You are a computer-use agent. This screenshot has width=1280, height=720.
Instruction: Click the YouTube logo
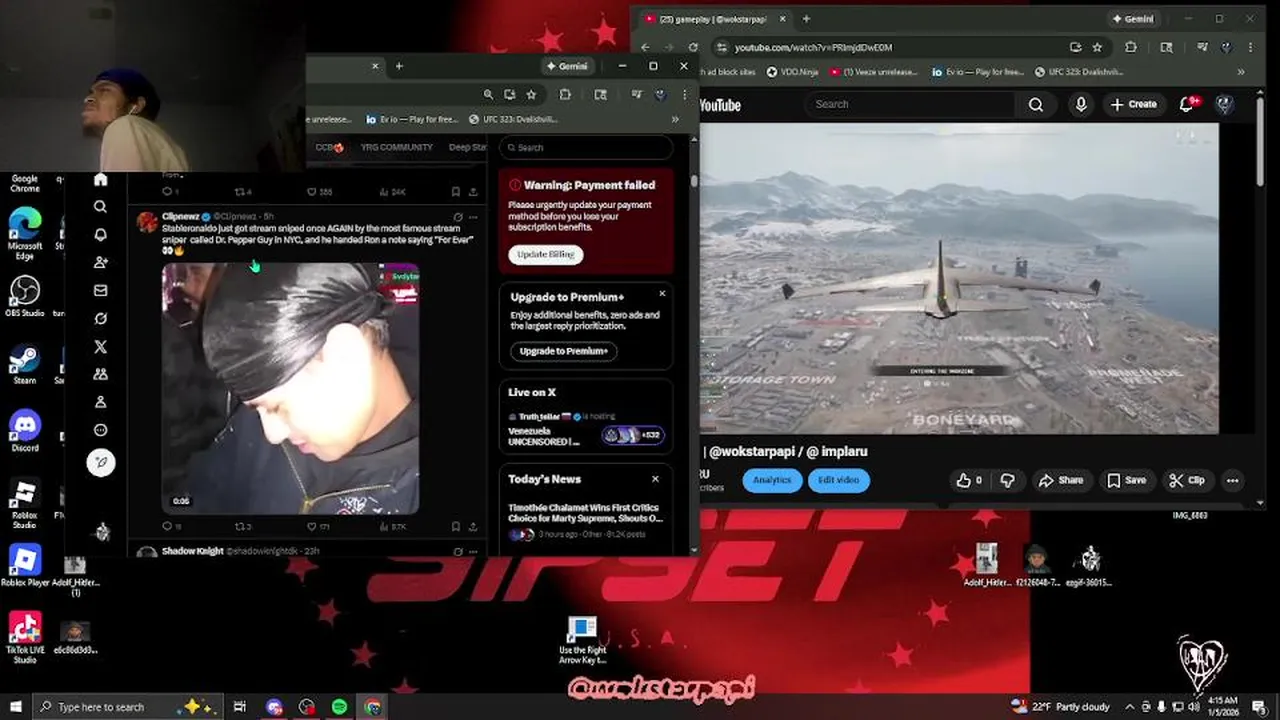point(720,104)
